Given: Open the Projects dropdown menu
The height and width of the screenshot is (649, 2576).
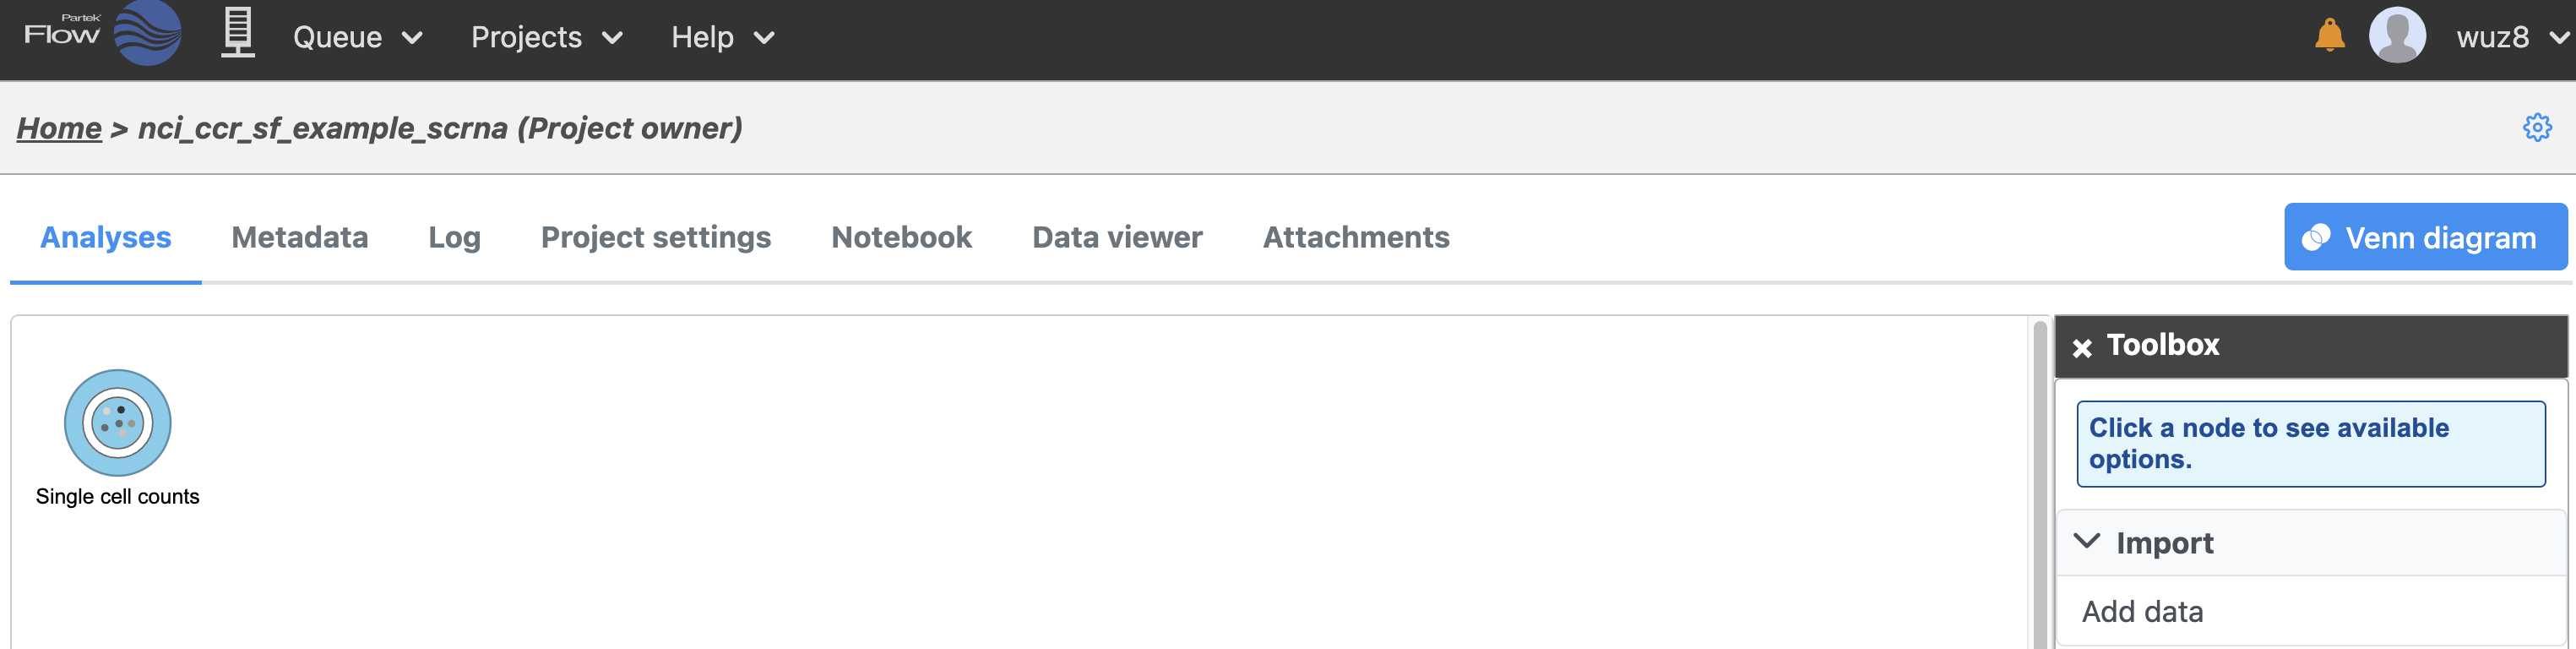Looking at the screenshot, I should 546,38.
